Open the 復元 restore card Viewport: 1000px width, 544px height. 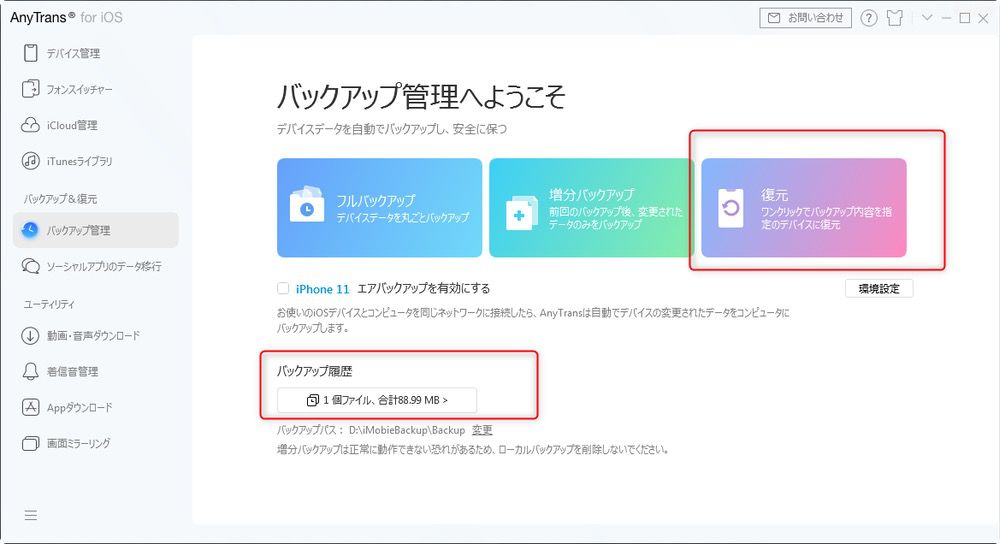803,208
